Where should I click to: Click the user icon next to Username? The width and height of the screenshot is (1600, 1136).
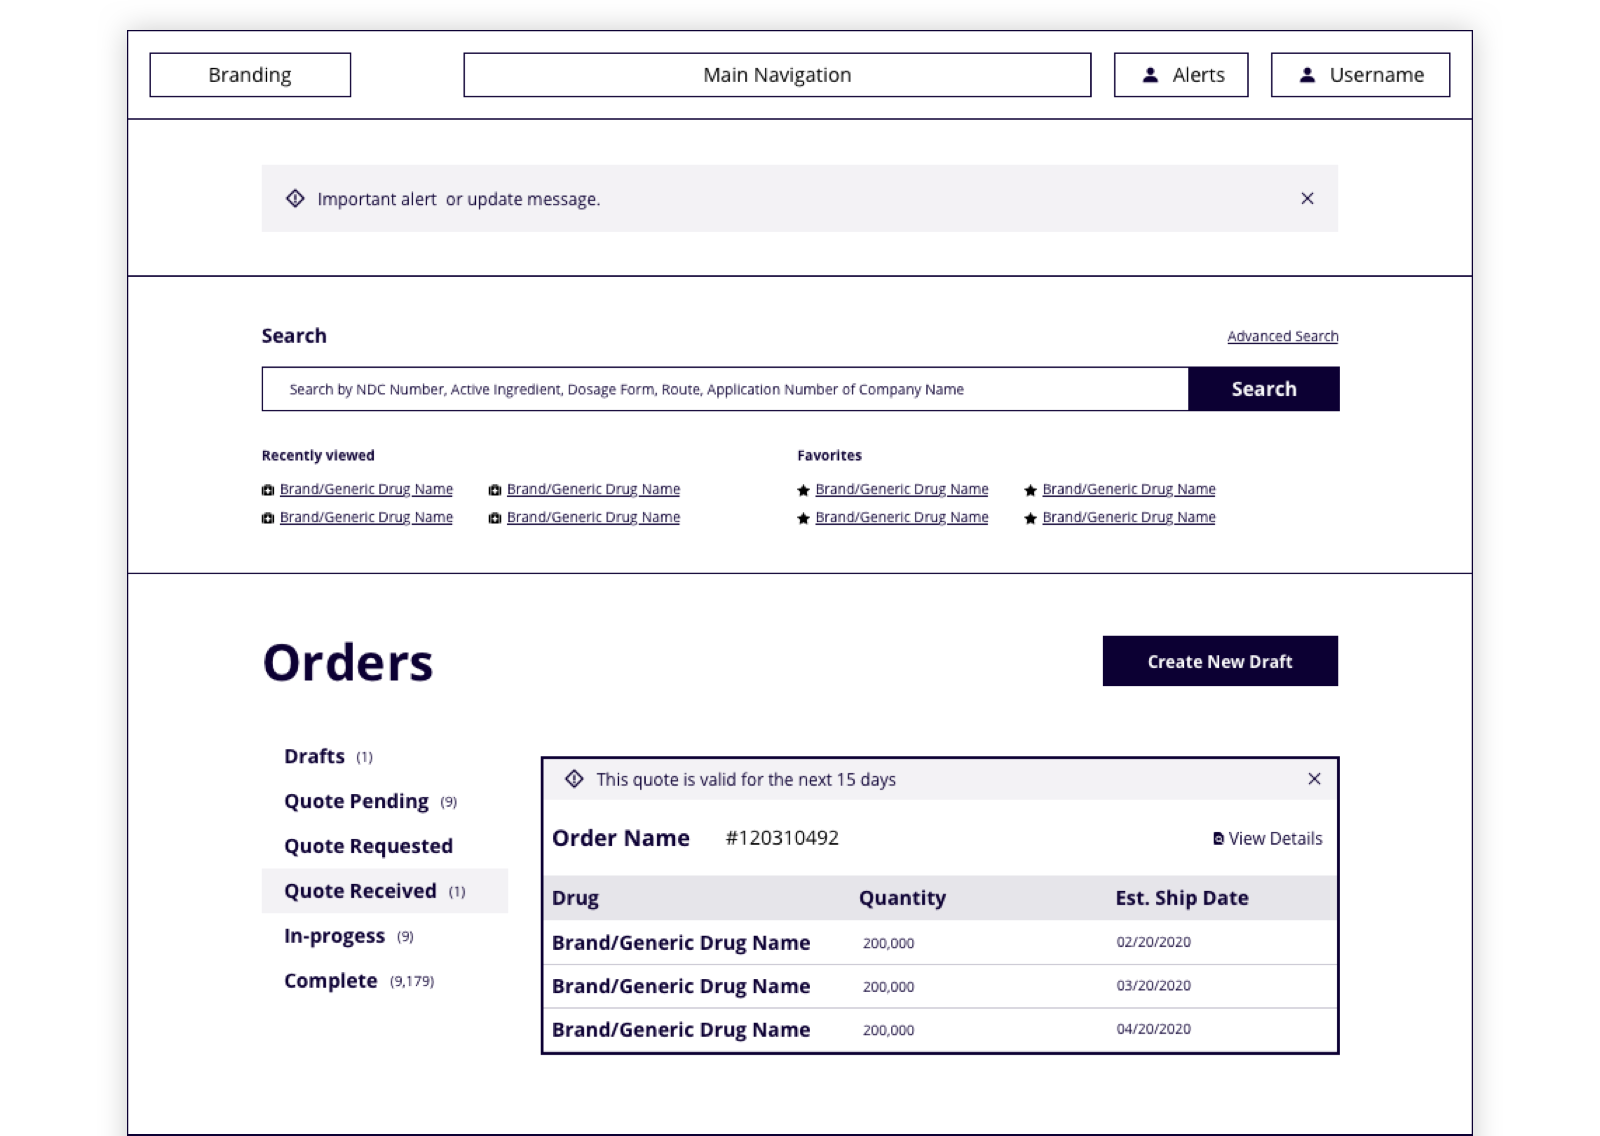pyautogui.click(x=1307, y=75)
